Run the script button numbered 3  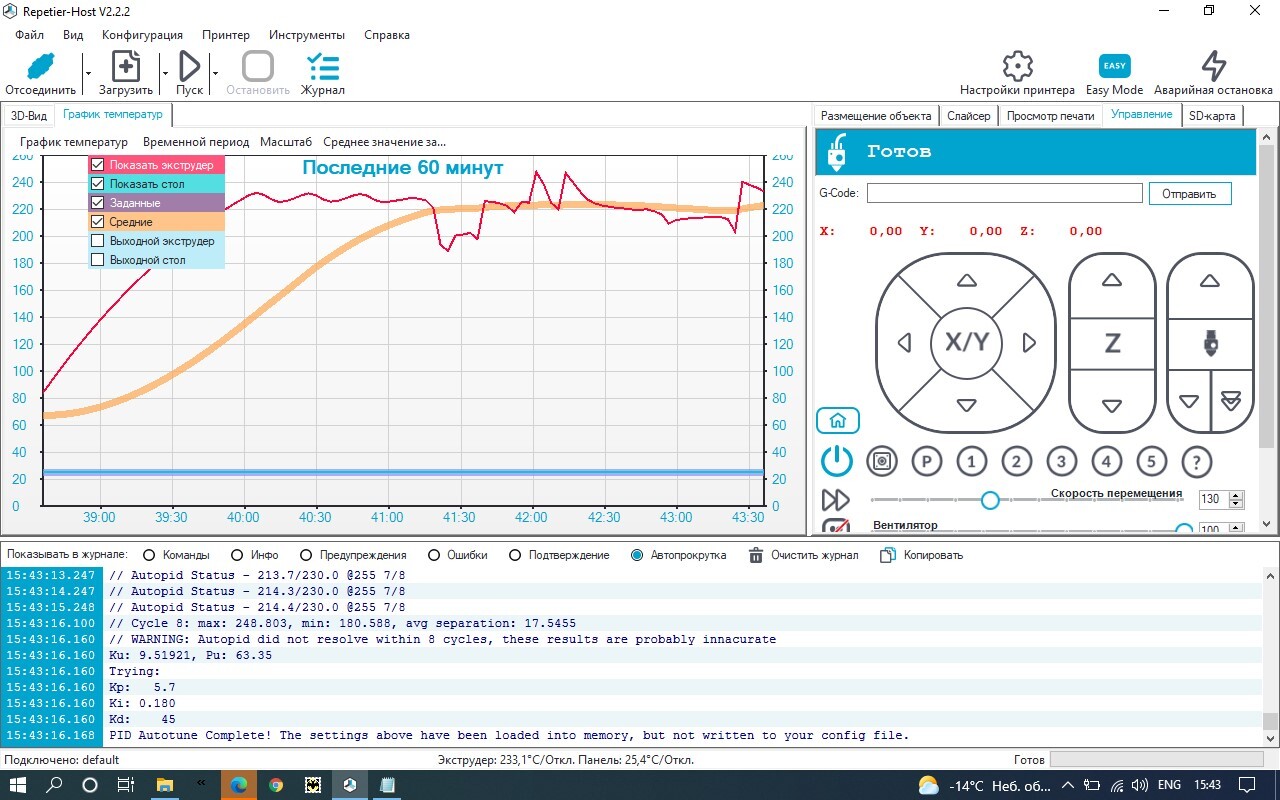(x=1061, y=461)
